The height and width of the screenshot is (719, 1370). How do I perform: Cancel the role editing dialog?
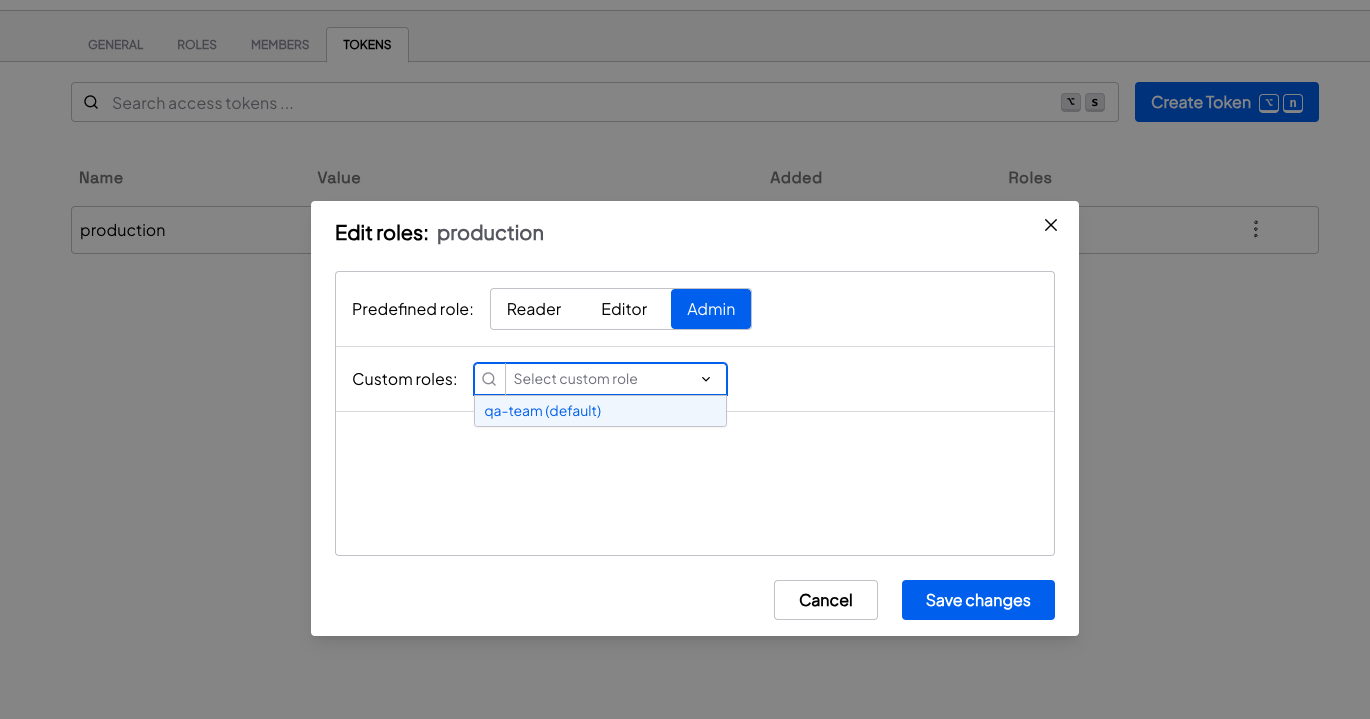[x=825, y=600]
